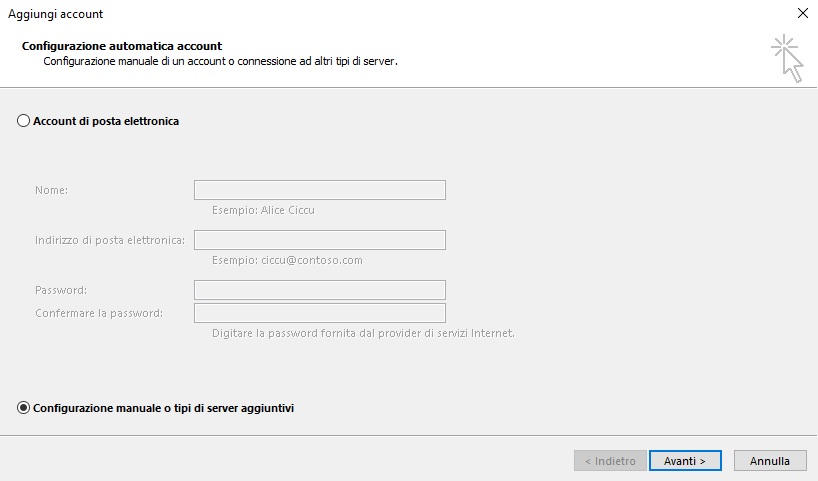Image resolution: width=818 pixels, height=481 pixels.
Task: Click the Password input box
Action: [x=320, y=290]
